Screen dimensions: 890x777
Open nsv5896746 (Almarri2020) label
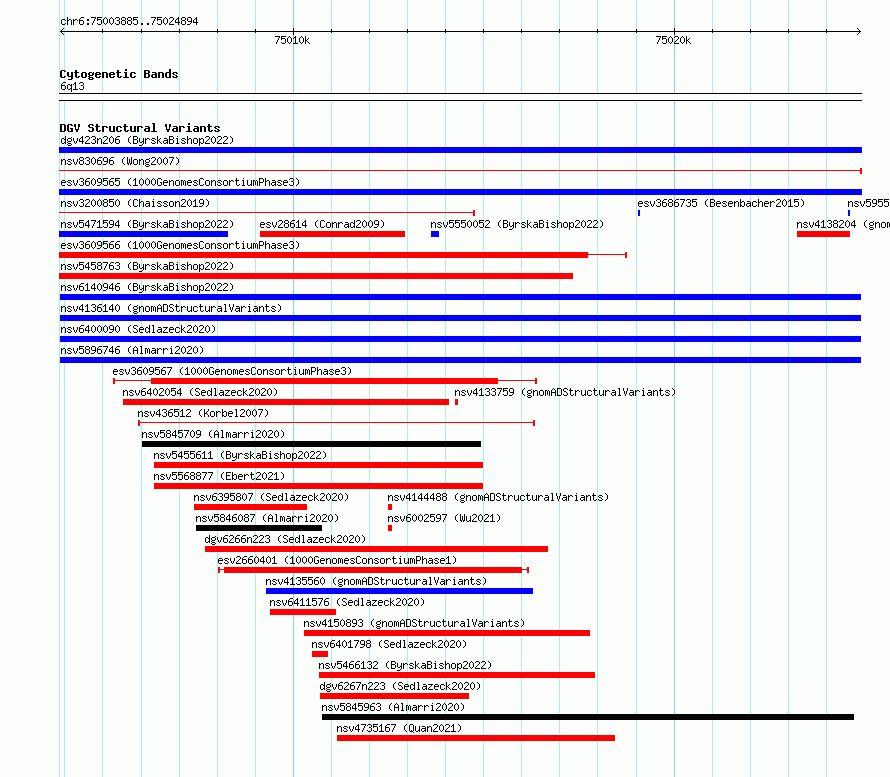[132, 350]
